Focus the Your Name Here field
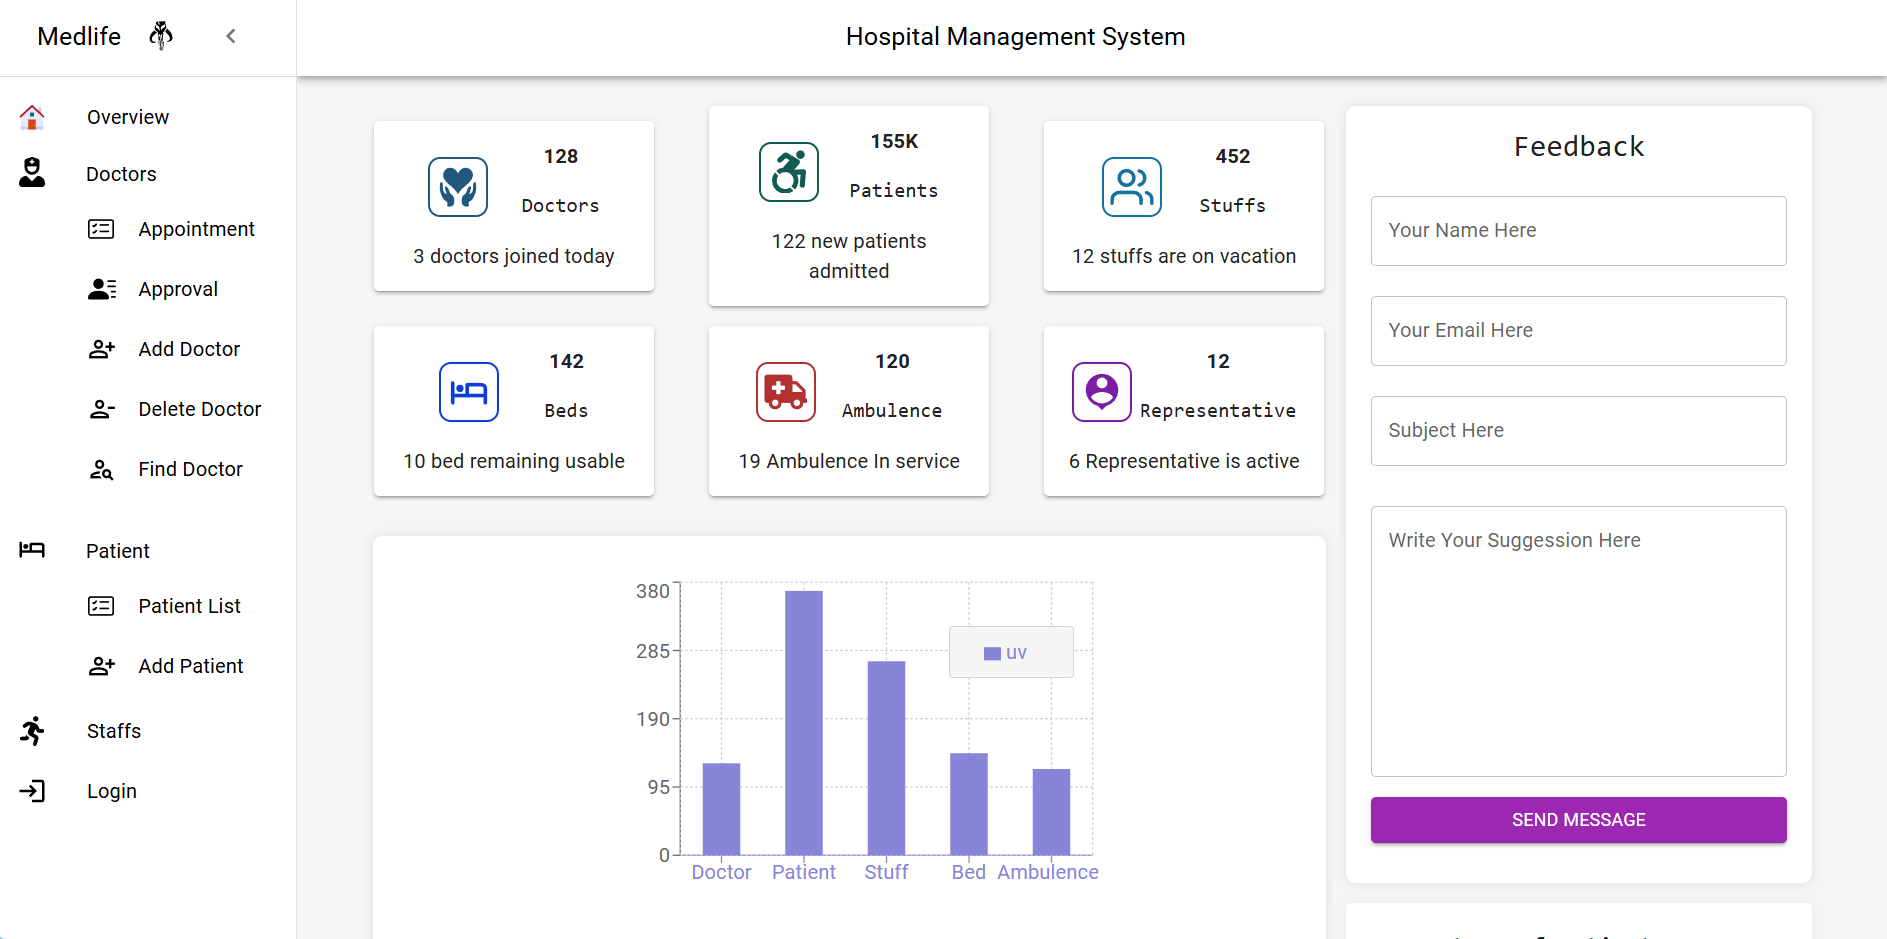Screen dimensions: 1887x939 point(1579,231)
